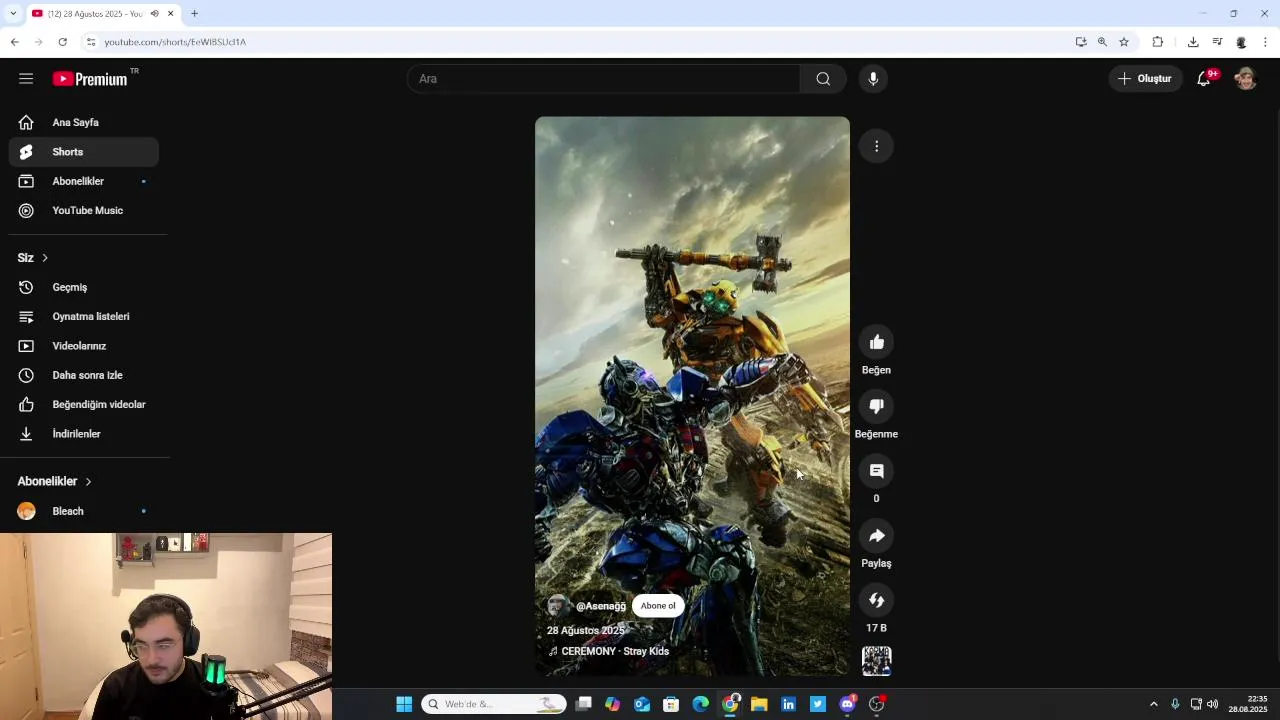Show hidden system tray icons
Image resolution: width=1280 pixels, height=720 pixels.
1153,704
